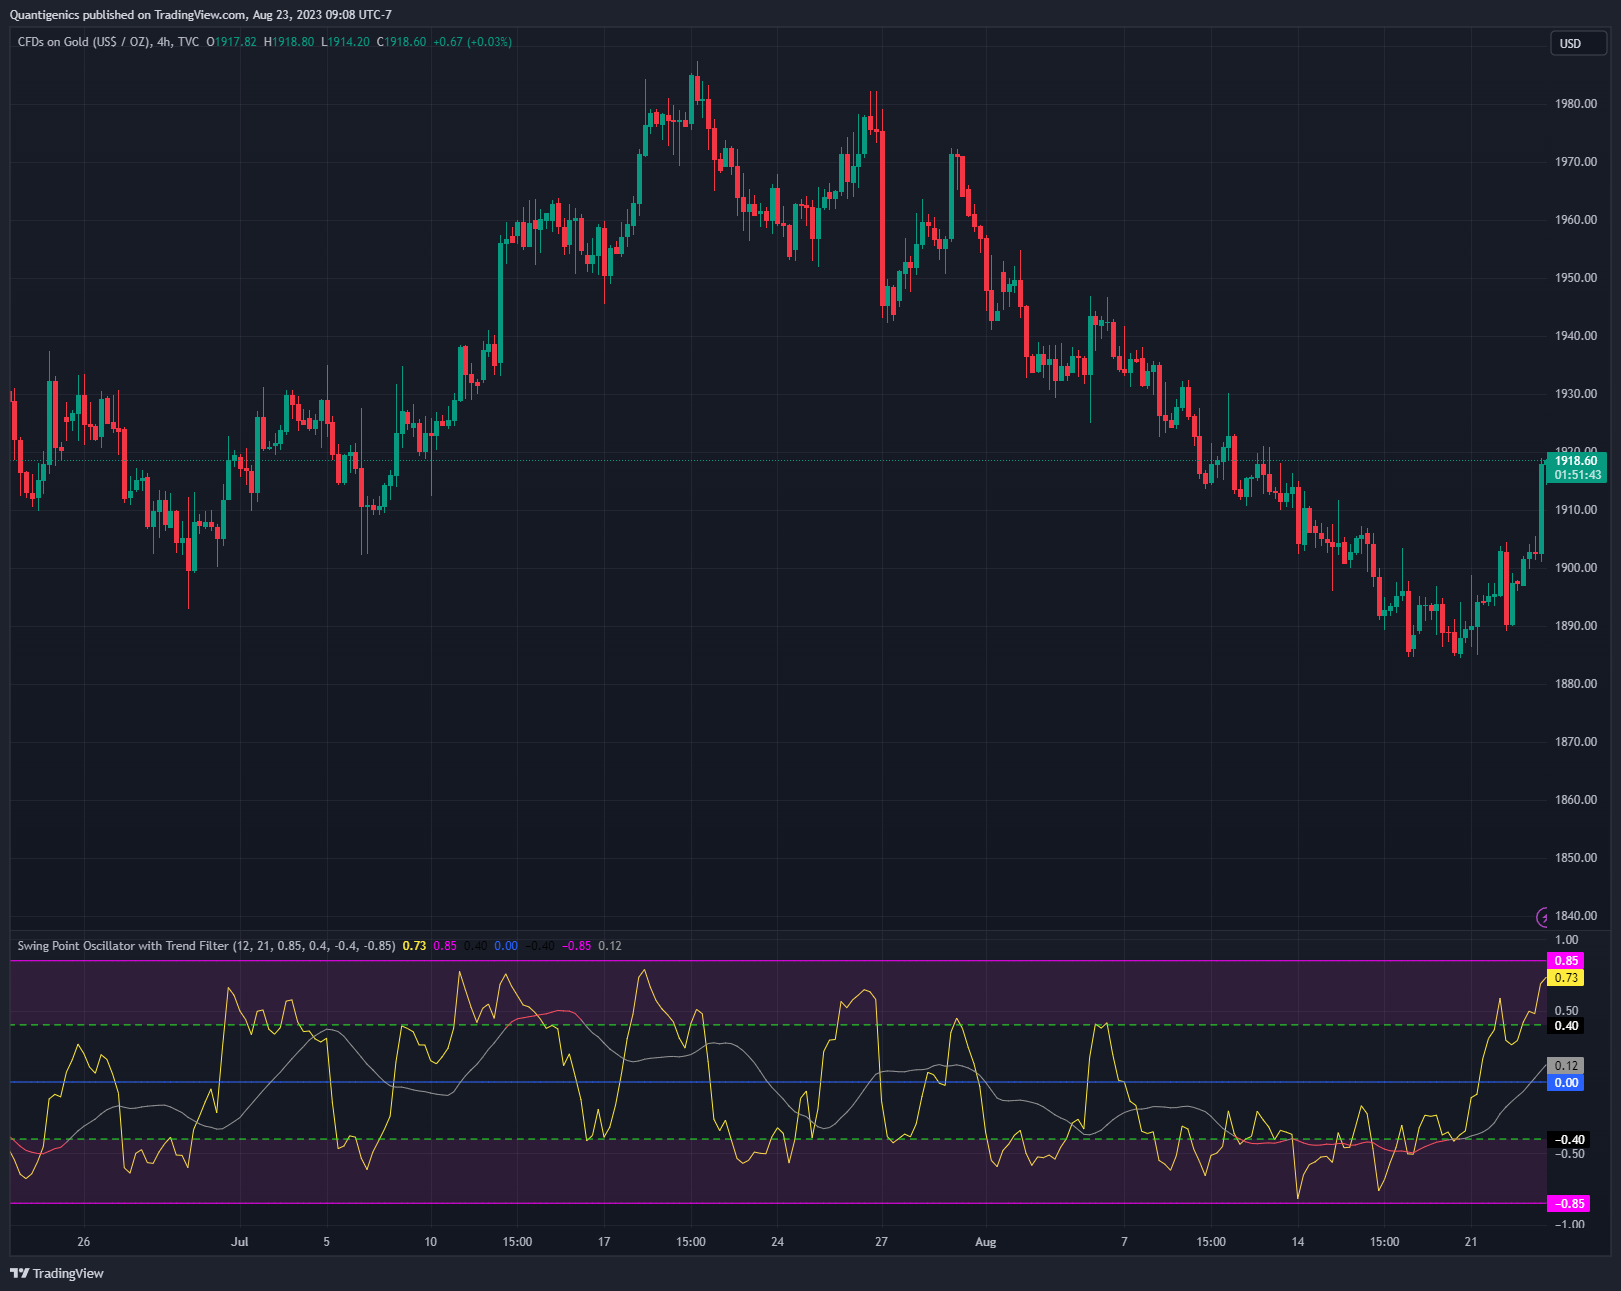Click the magenta -0.85 axis tag
This screenshot has width=1621, height=1291.
1568,1204
